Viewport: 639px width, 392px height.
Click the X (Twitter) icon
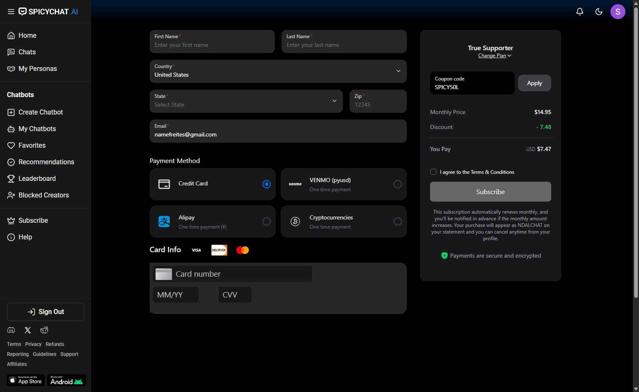pyautogui.click(x=28, y=330)
